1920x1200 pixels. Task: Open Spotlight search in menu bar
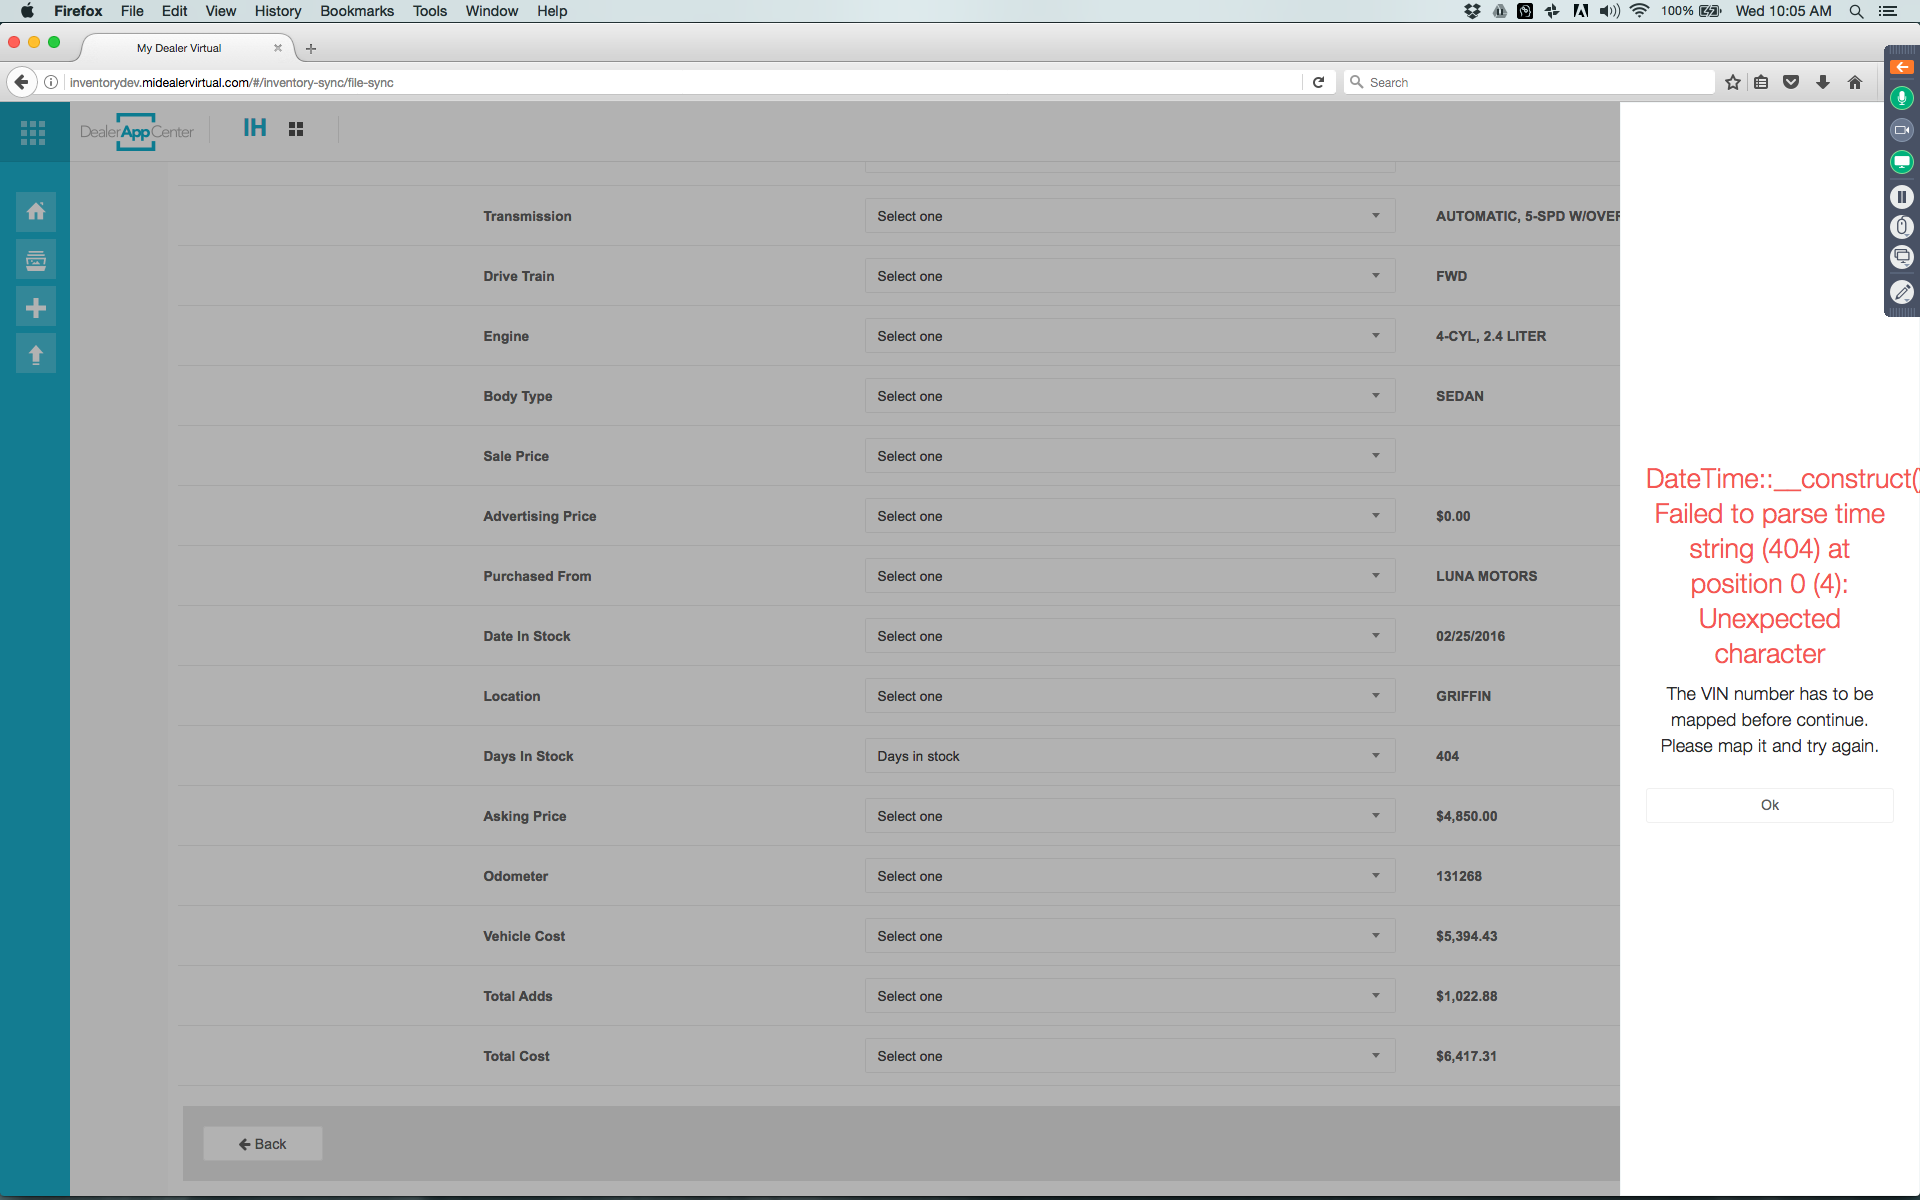tap(1856, 11)
